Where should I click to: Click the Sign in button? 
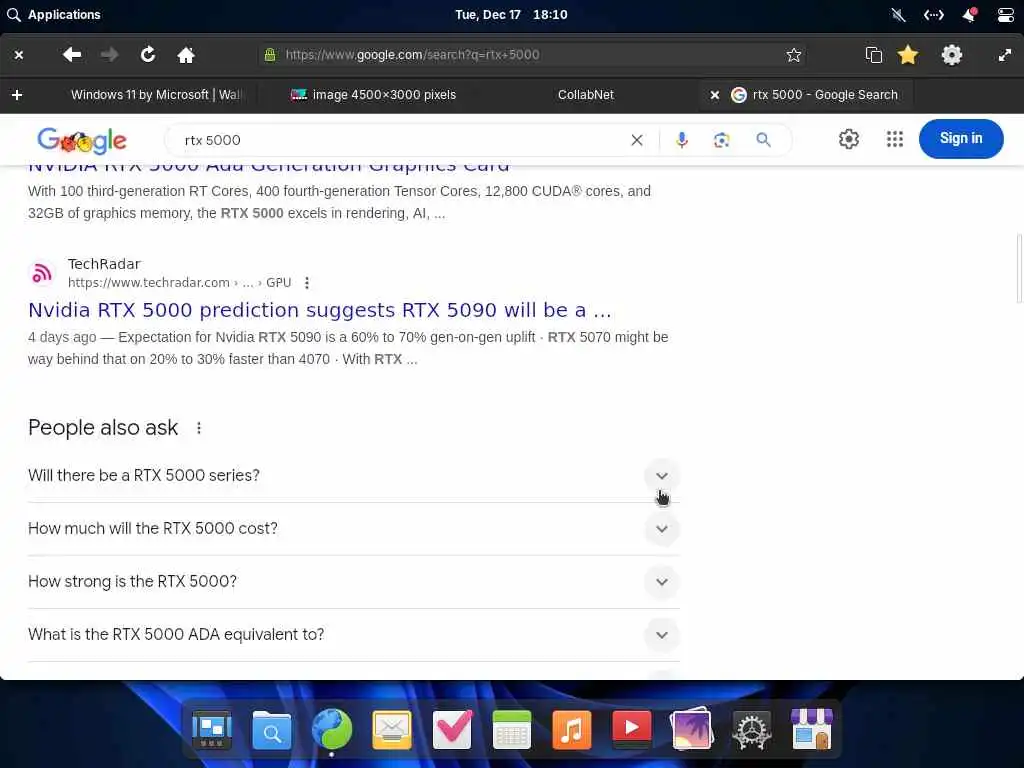pyautogui.click(x=961, y=138)
